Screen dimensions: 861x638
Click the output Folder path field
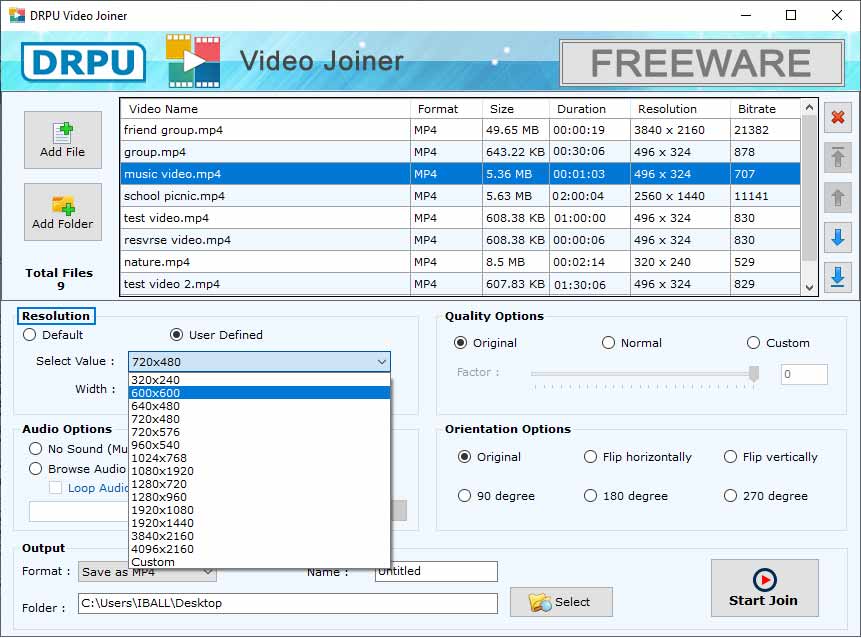[288, 603]
